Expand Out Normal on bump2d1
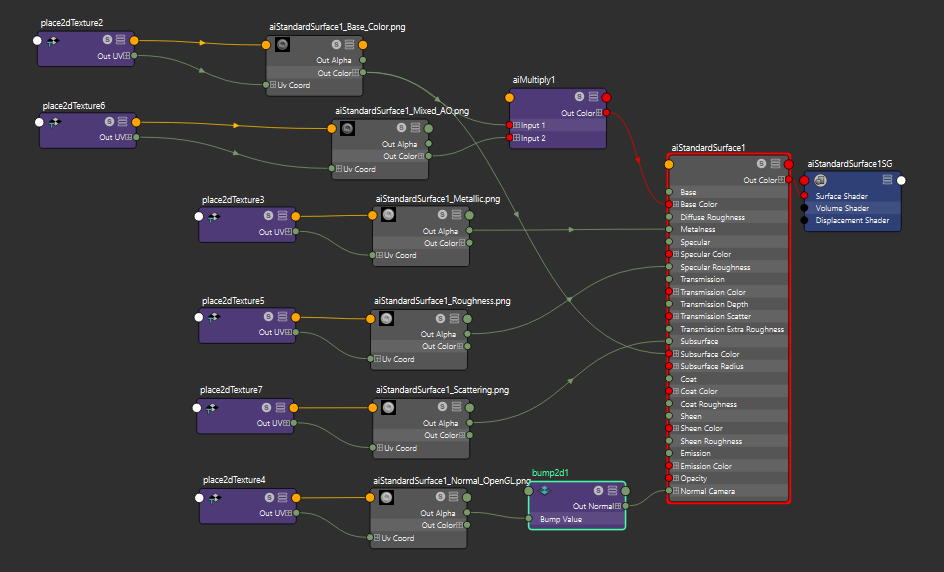The width and height of the screenshot is (944, 572). pyautogui.click(x=618, y=506)
